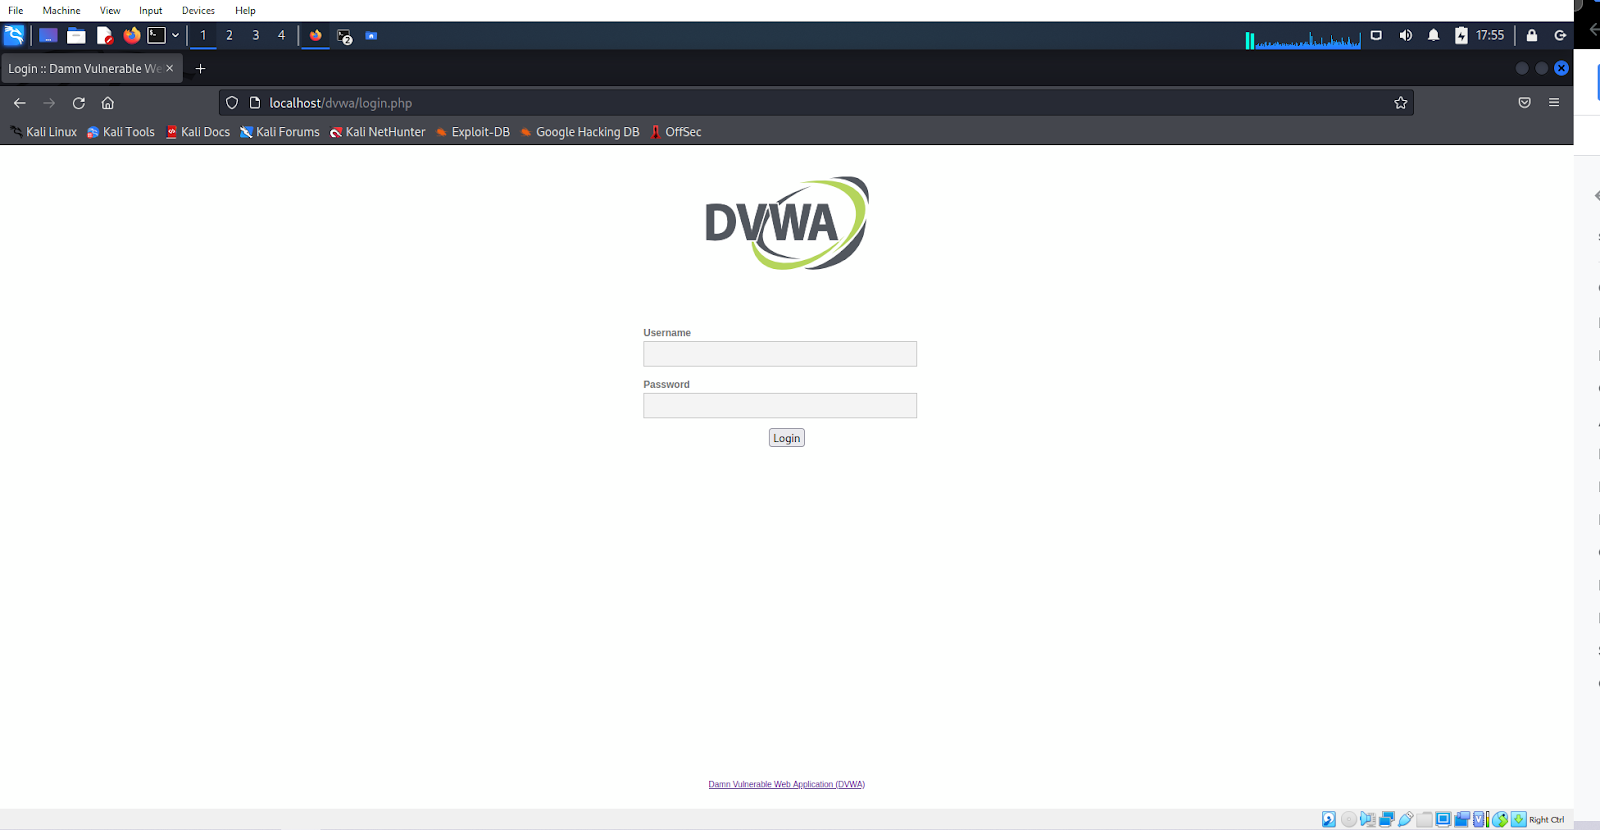Open the power manager tray icon
1600x830 pixels.
coord(1461,35)
